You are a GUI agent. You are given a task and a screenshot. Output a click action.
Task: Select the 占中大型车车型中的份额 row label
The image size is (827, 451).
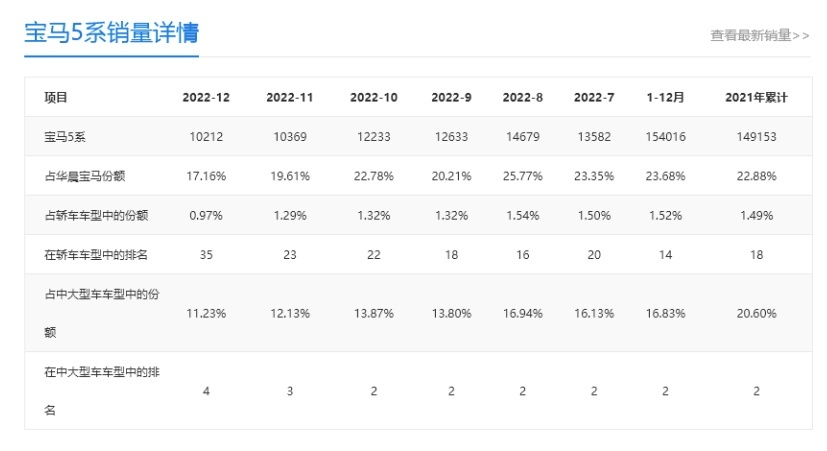pyautogui.click(x=102, y=313)
